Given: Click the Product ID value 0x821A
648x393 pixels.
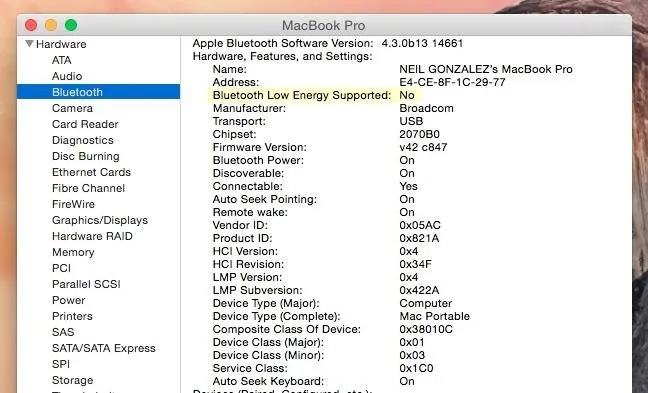Looking at the screenshot, I should tap(419, 238).
